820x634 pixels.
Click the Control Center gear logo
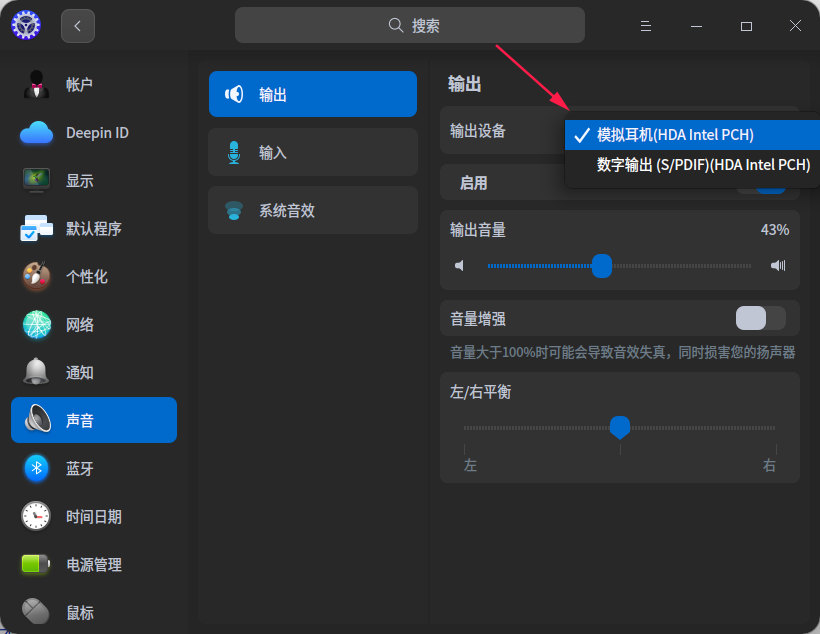(x=26, y=25)
